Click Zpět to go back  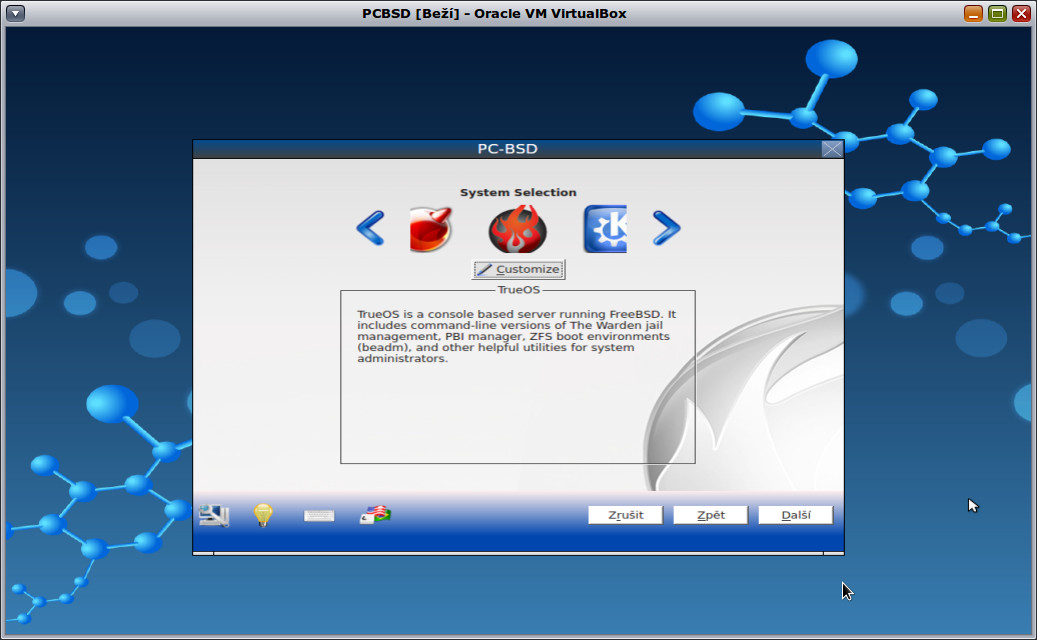pyautogui.click(x=710, y=514)
